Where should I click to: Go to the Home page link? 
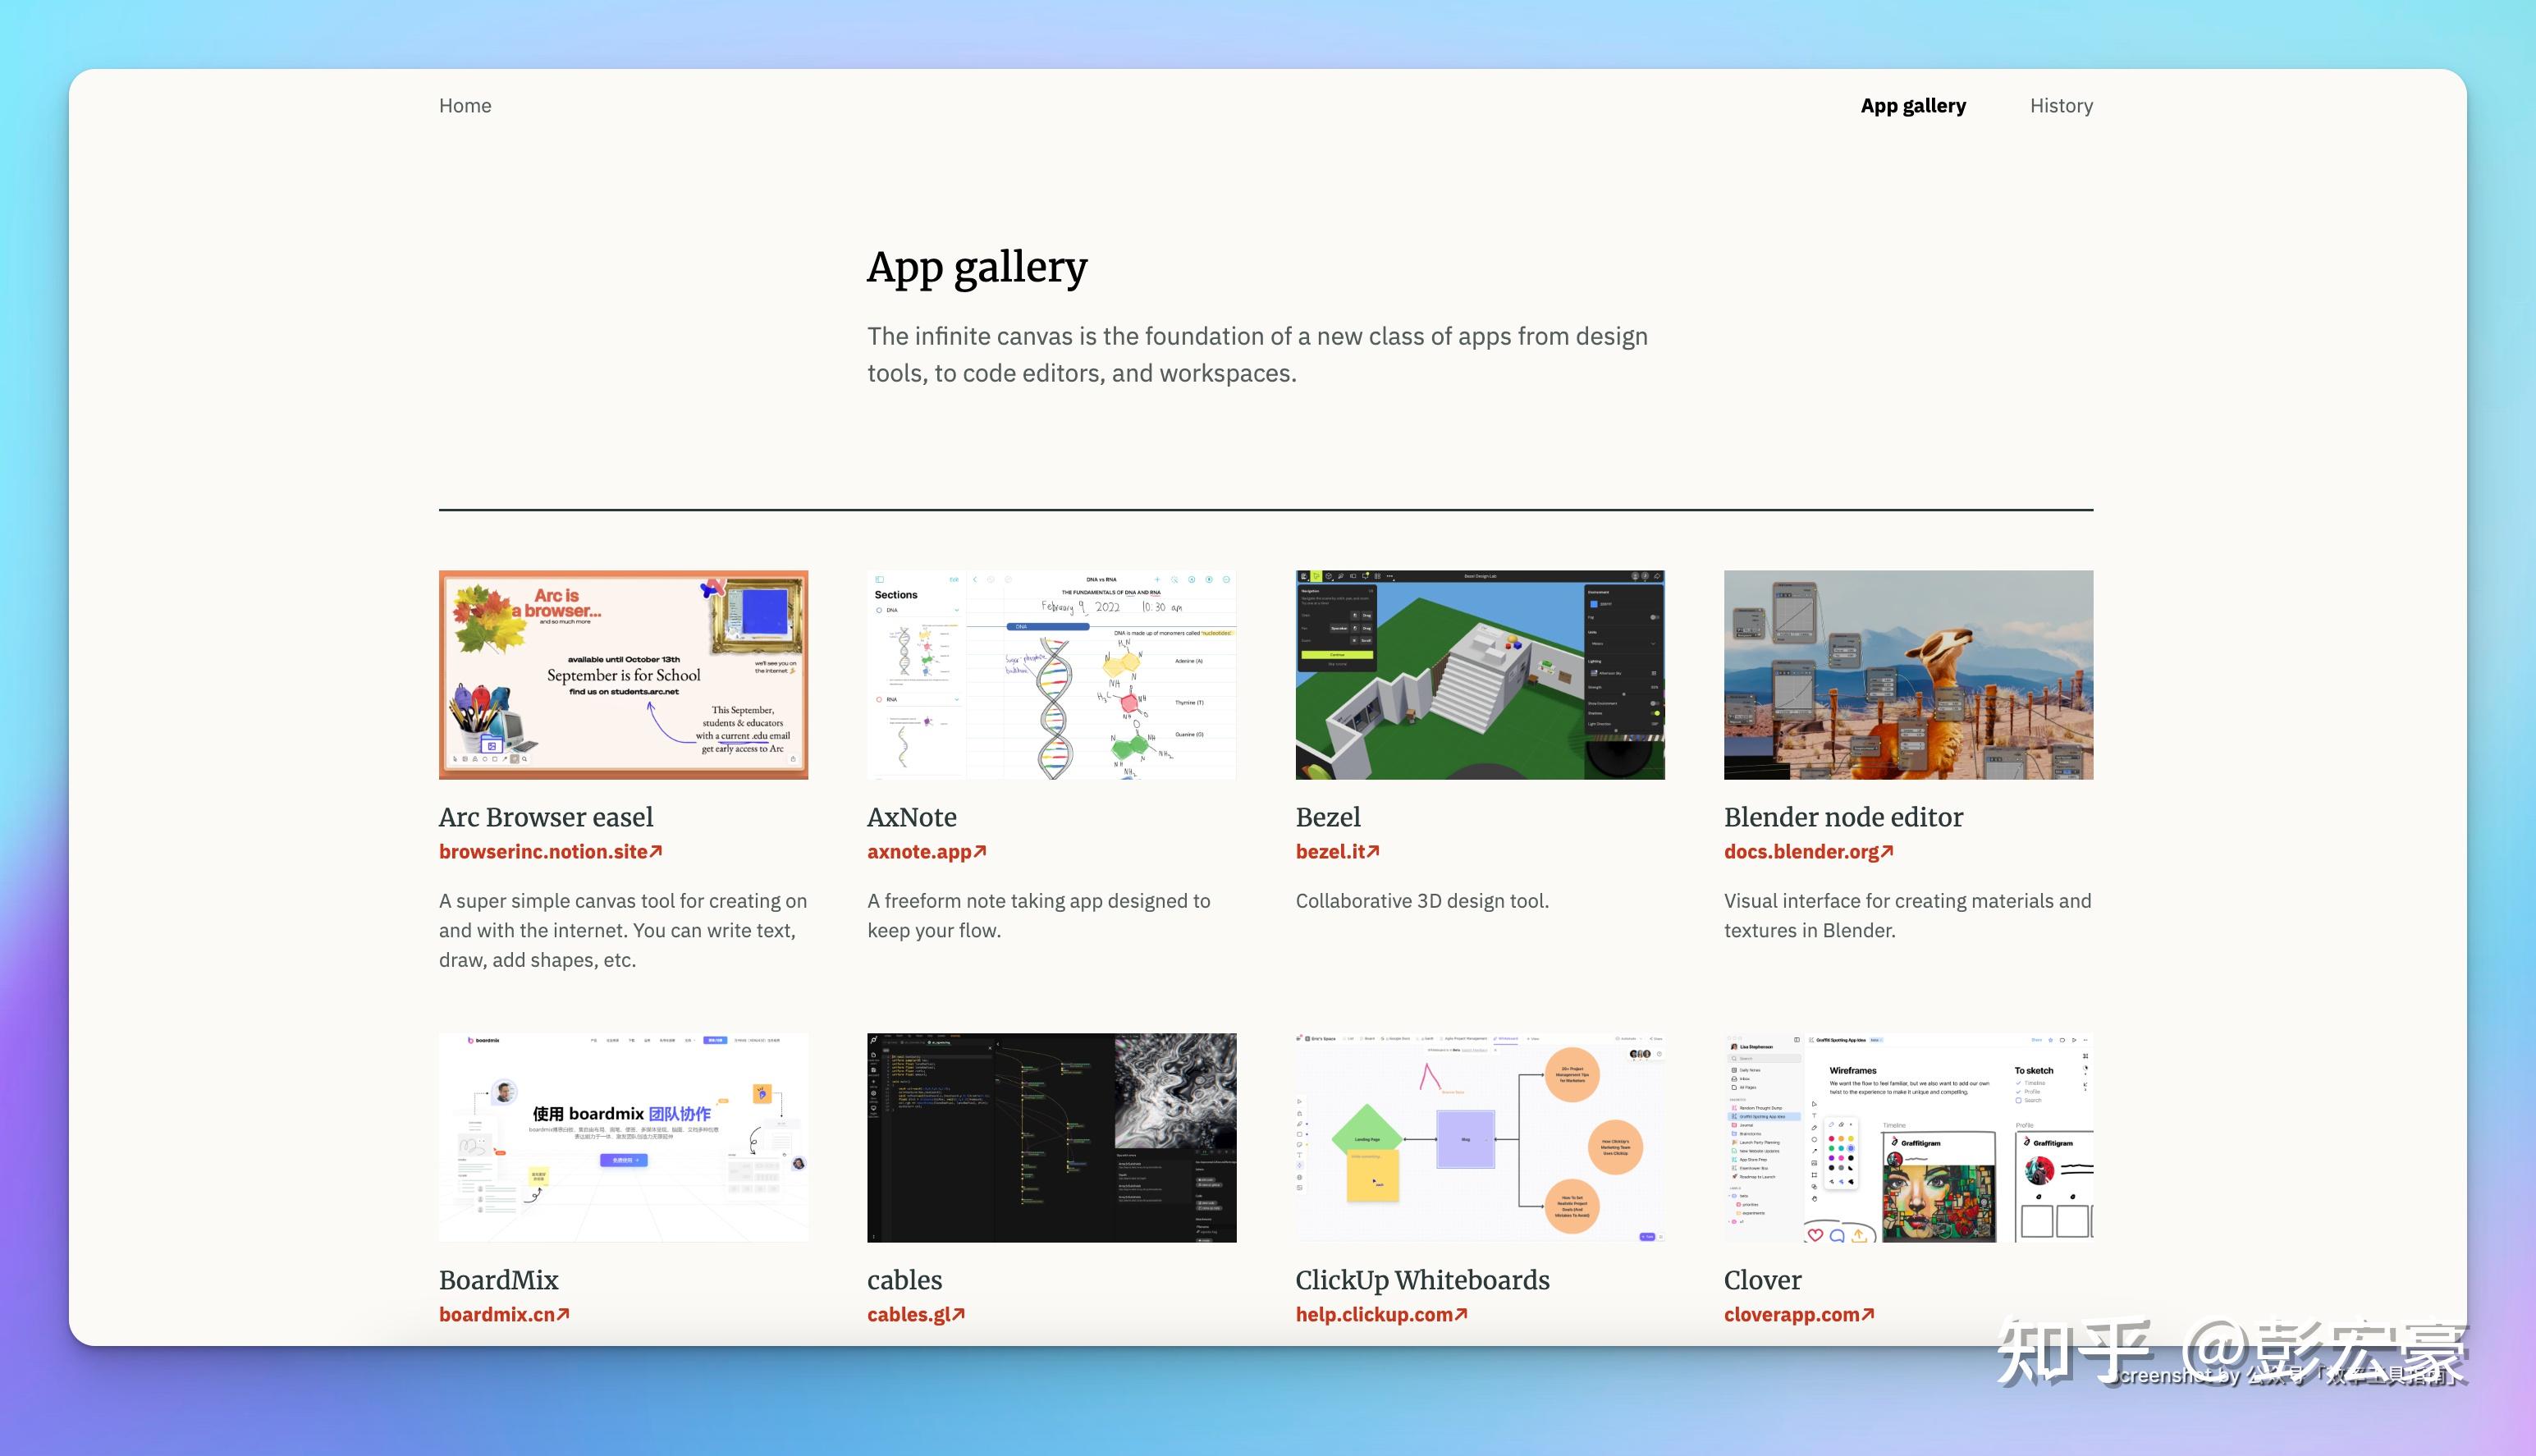coord(465,106)
